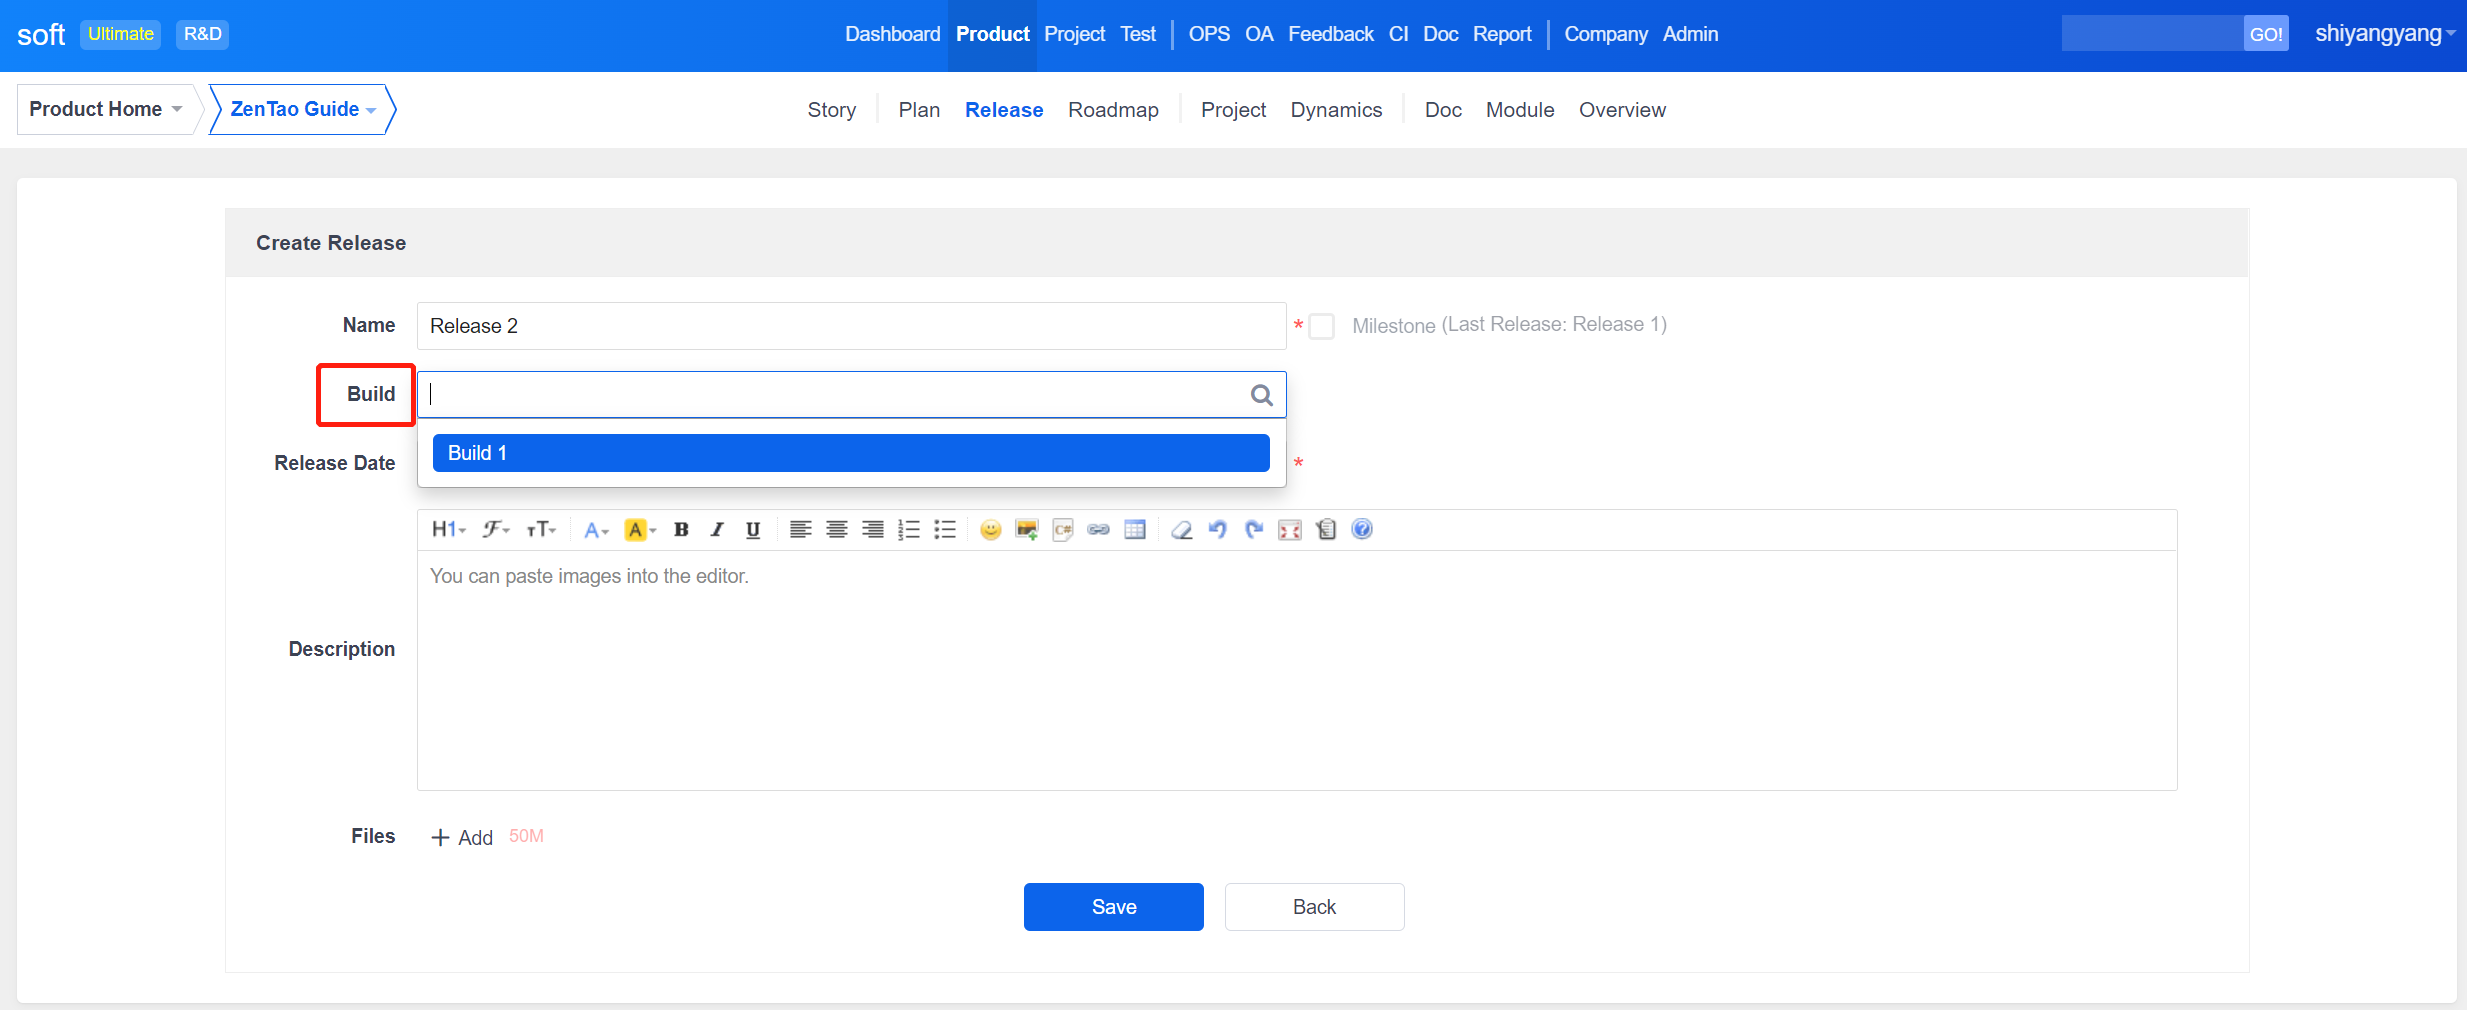Insert an emoticon into the description
This screenshot has width=2467, height=1010.
(x=990, y=530)
